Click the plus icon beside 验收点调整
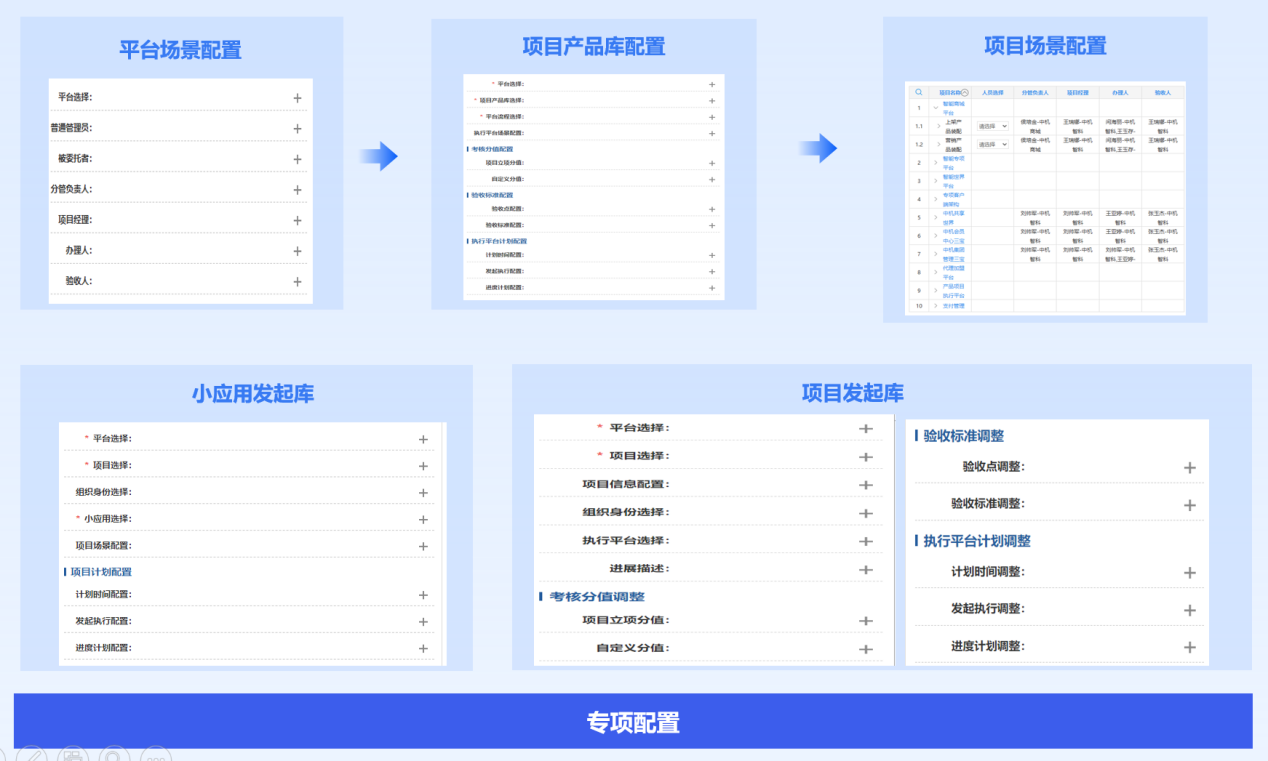Viewport: 1268px width, 761px height. point(1190,468)
